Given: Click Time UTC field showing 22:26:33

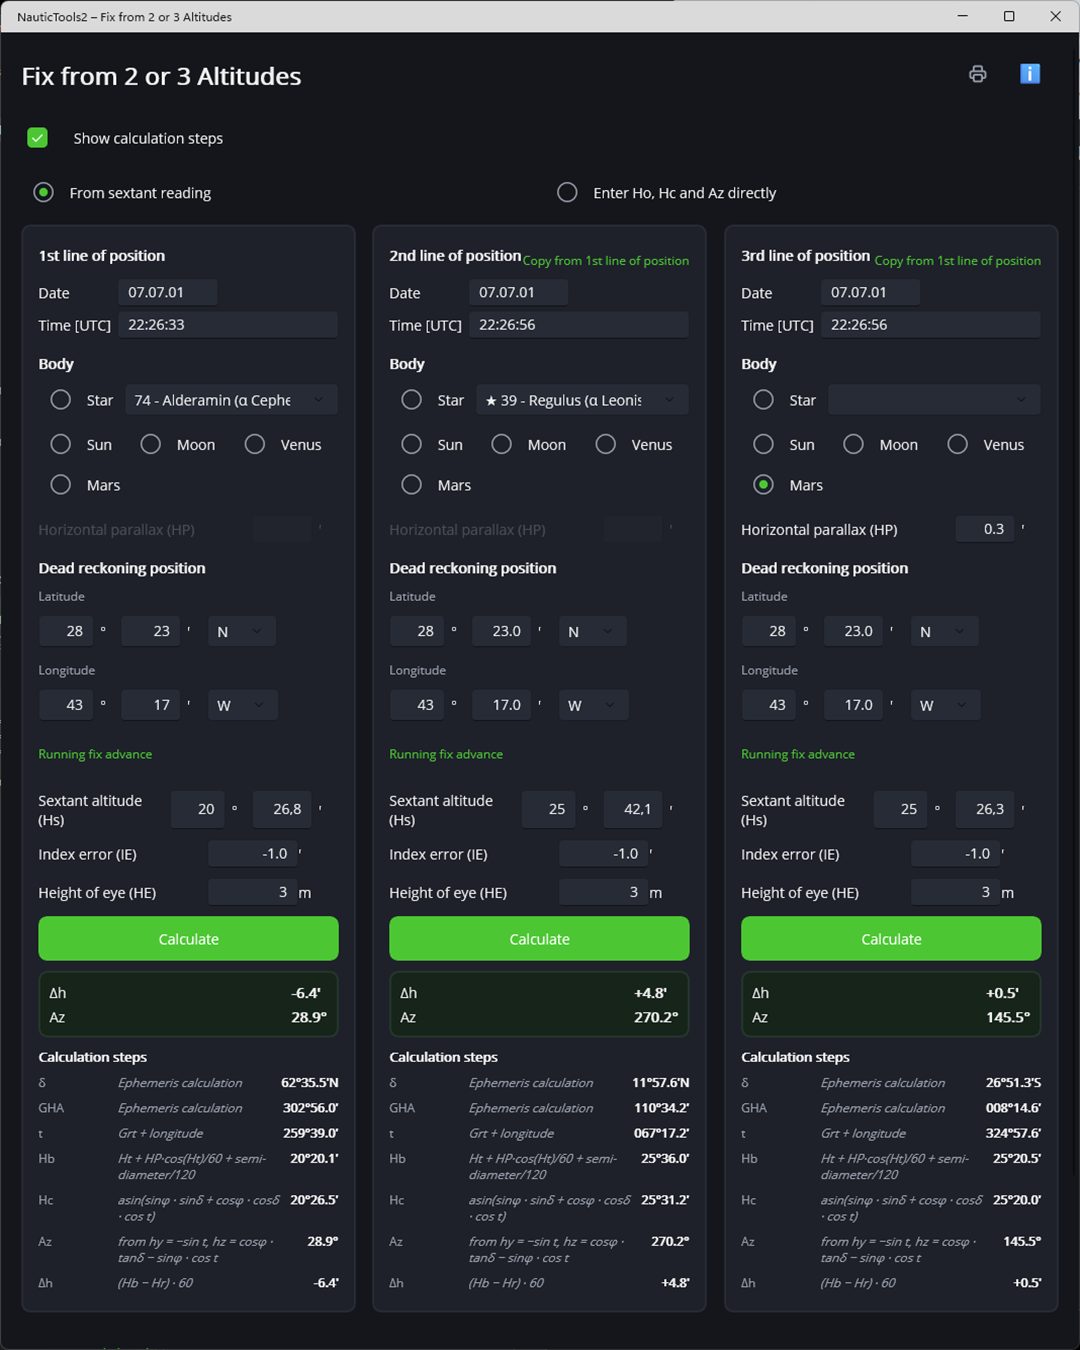Looking at the screenshot, I should [x=228, y=325].
